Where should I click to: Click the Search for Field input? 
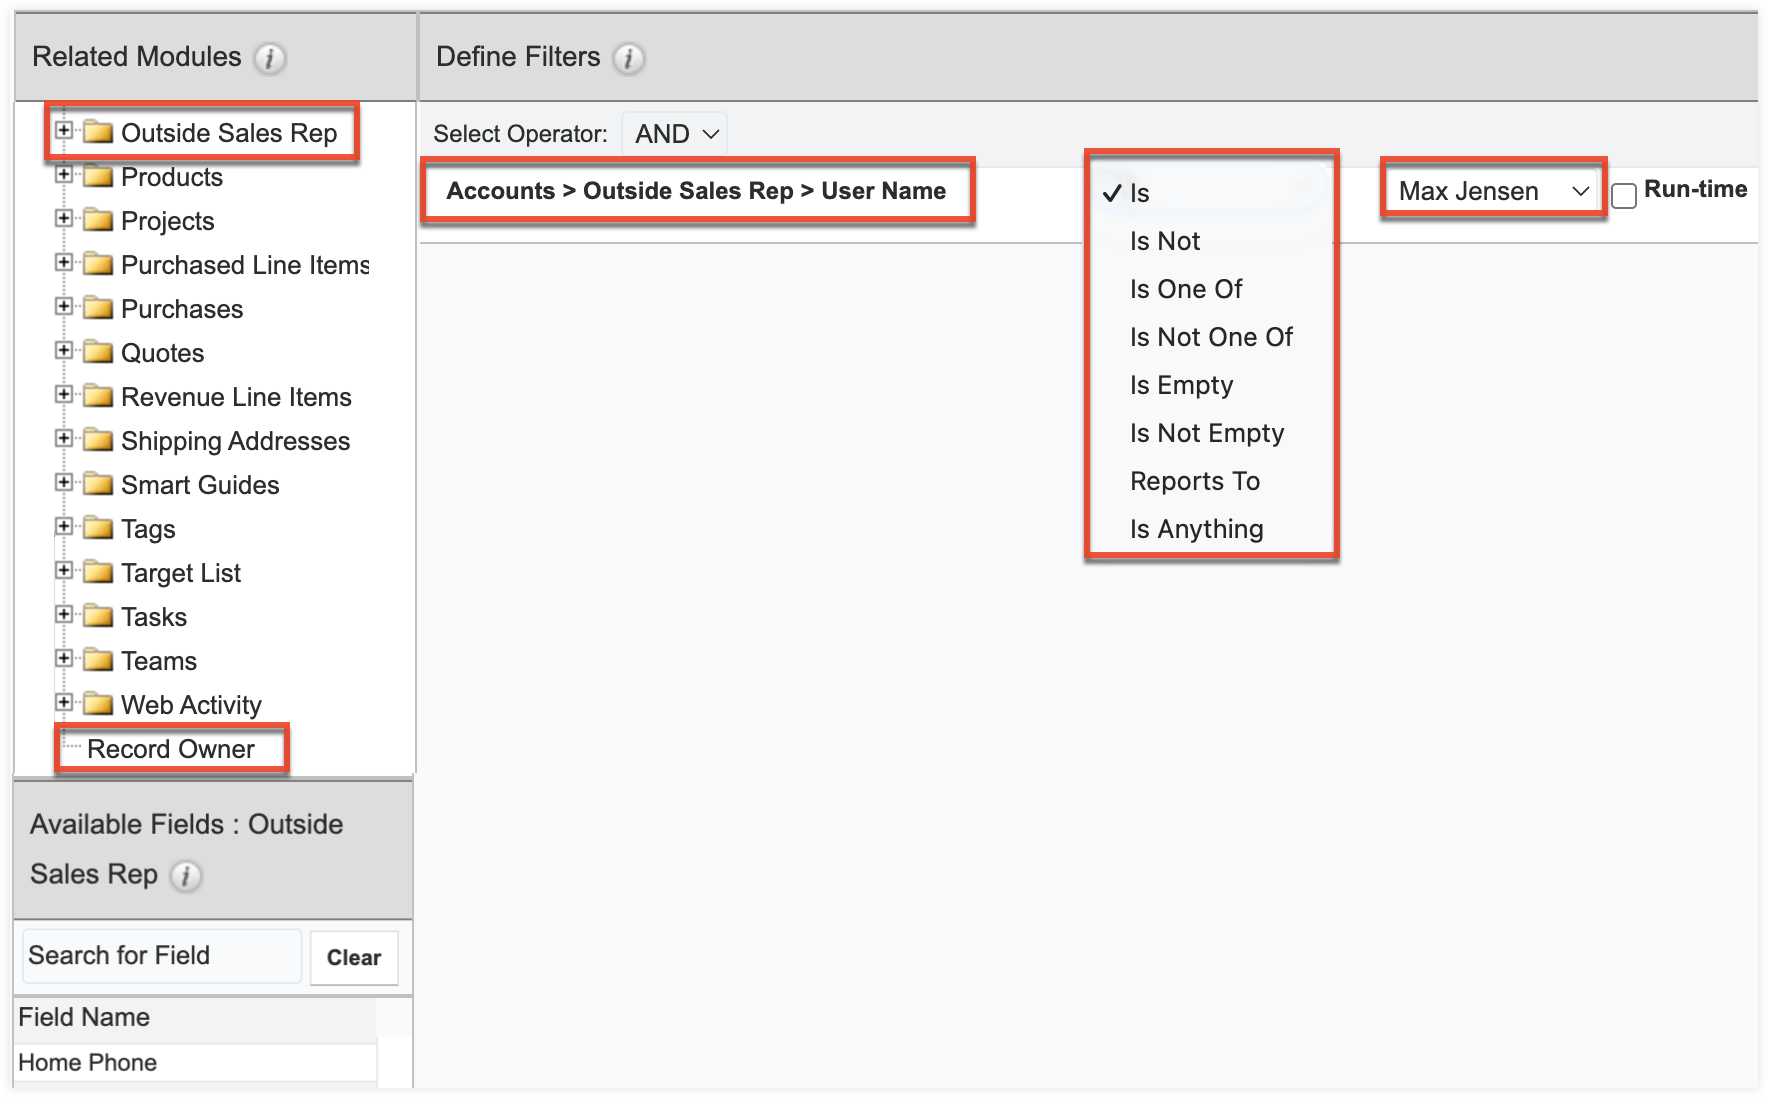(162, 956)
